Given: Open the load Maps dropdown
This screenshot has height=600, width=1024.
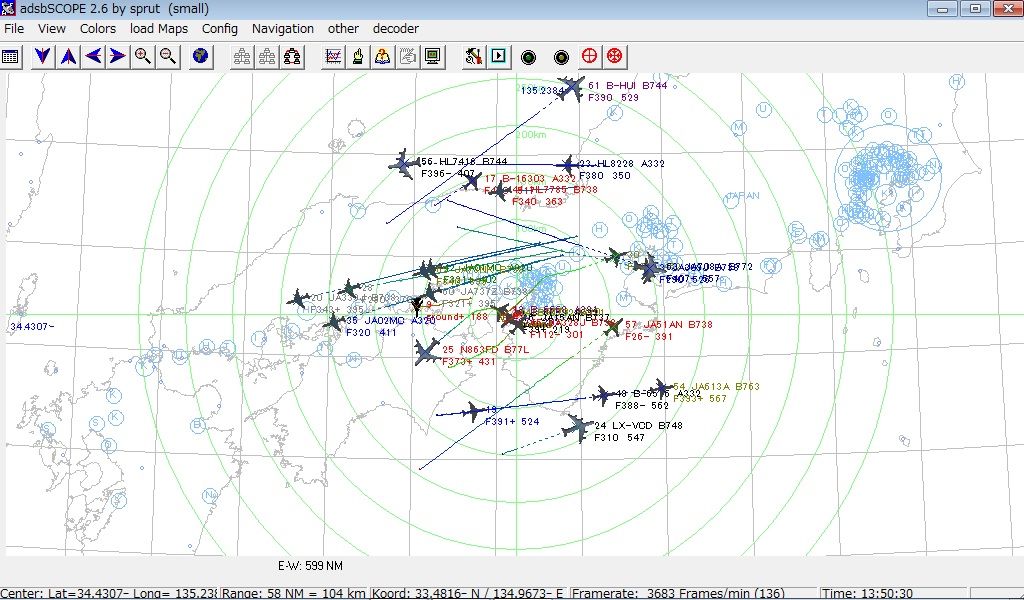Looking at the screenshot, I should [158, 29].
